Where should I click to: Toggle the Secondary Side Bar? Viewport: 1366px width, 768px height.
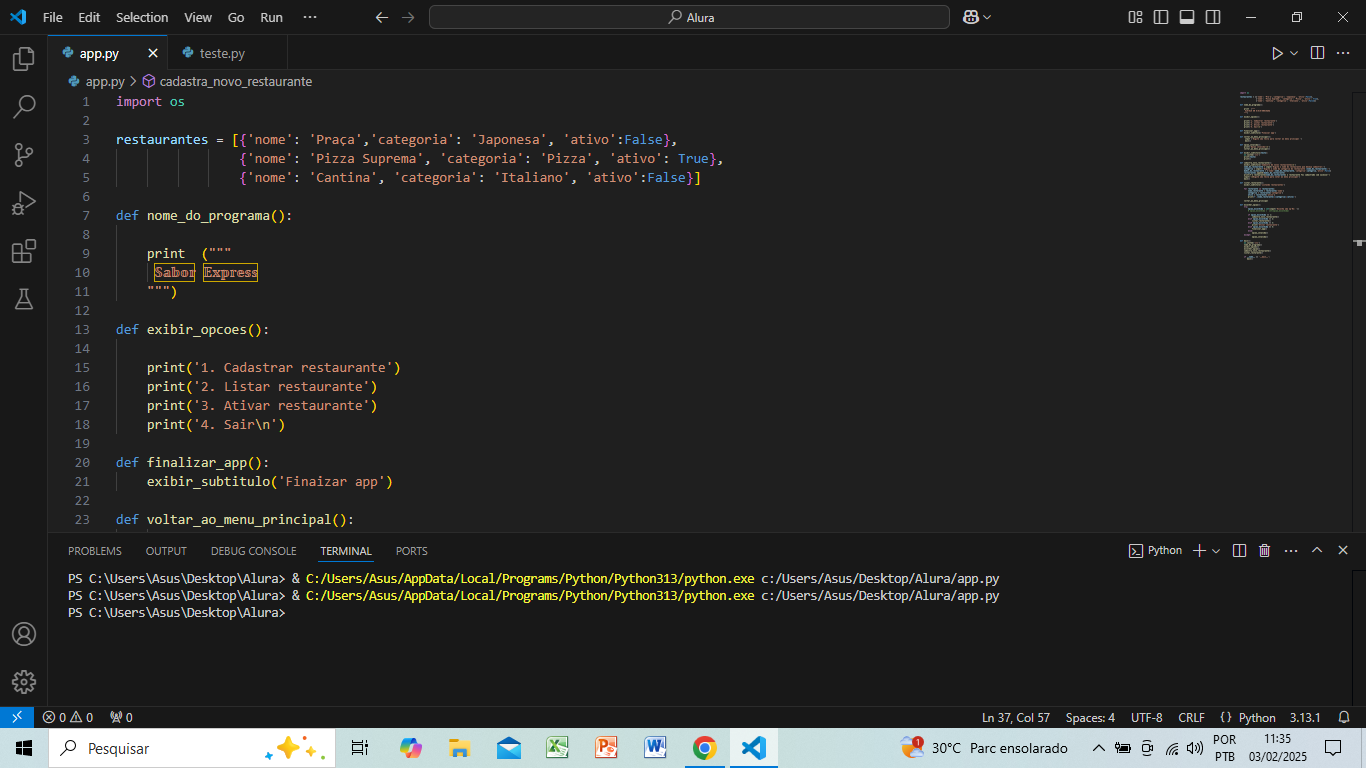pos(1213,17)
